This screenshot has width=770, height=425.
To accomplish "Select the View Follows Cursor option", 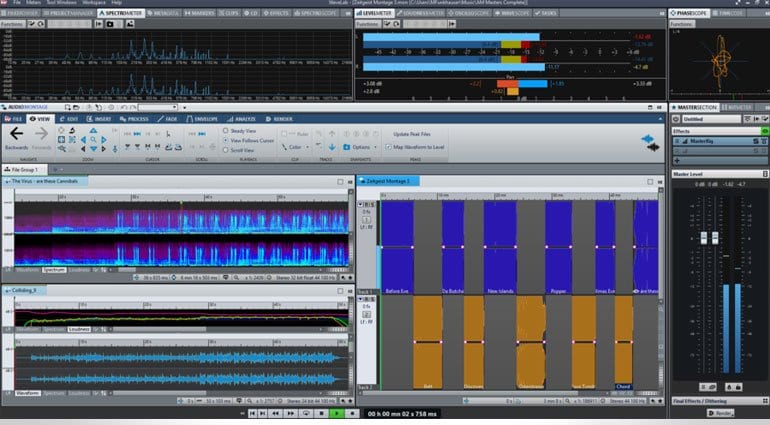I will click(x=225, y=141).
